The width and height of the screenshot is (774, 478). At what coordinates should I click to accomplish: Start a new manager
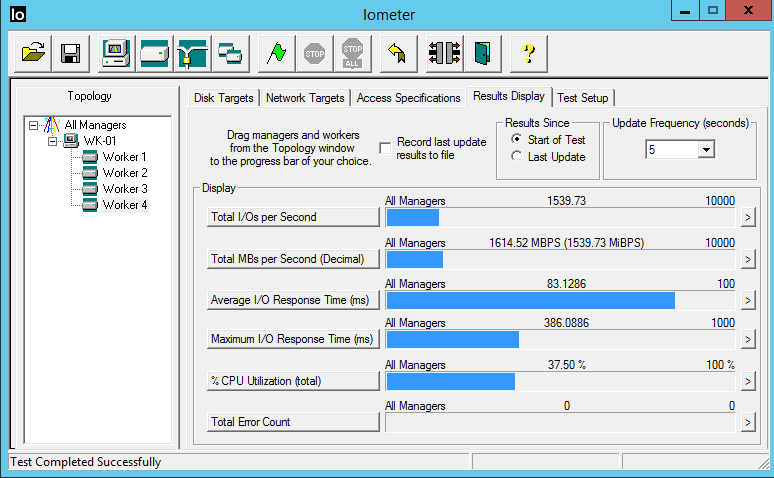click(116, 53)
